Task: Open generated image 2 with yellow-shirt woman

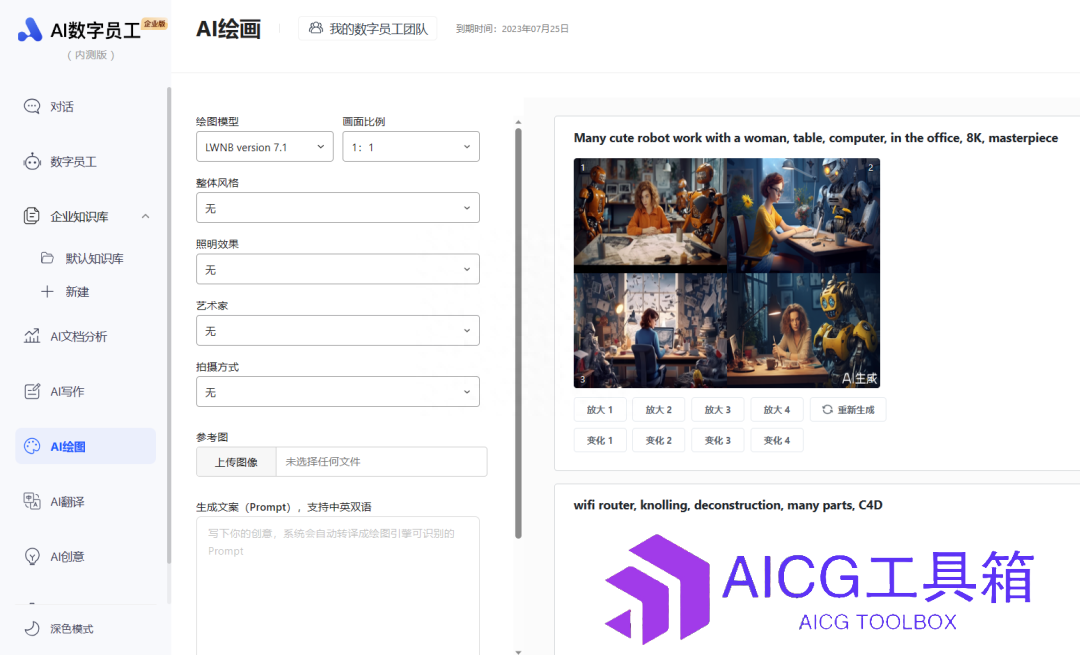Action: 803,215
